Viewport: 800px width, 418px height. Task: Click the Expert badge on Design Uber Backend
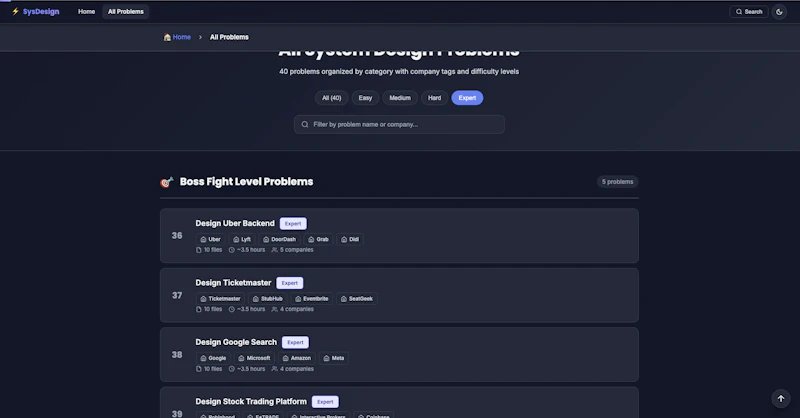tap(293, 224)
